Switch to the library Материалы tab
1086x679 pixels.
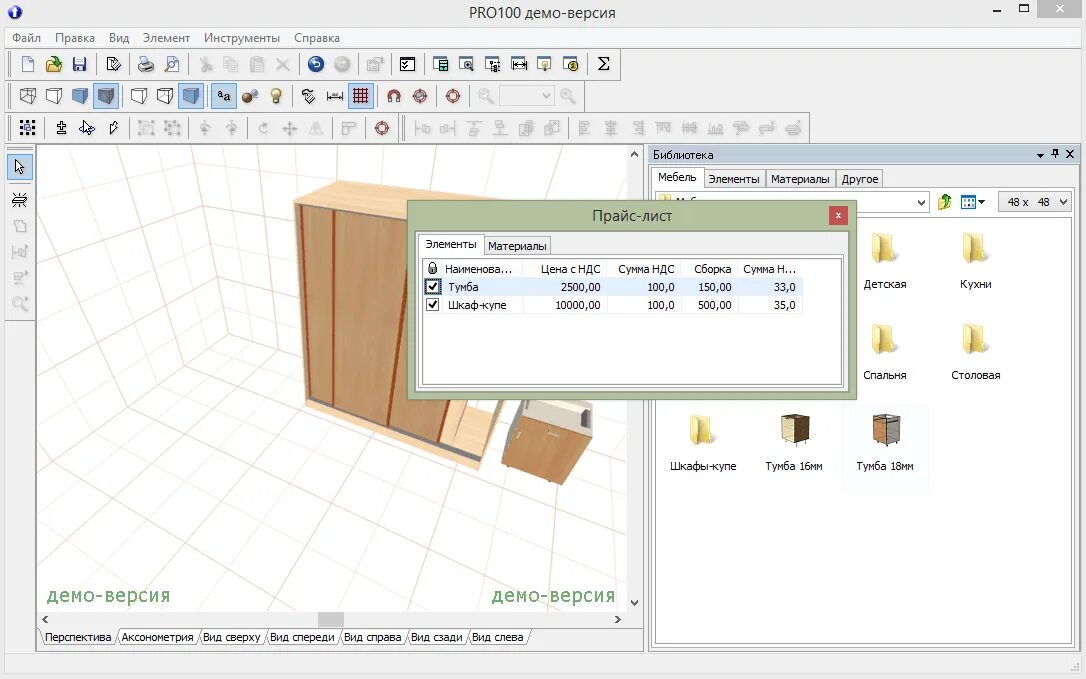pyautogui.click(x=800, y=179)
